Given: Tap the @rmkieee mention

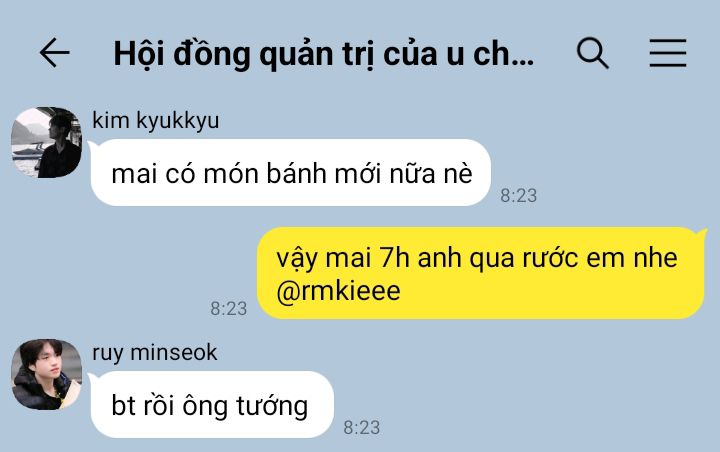Looking at the screenshot, I should (x=338, y=292).
